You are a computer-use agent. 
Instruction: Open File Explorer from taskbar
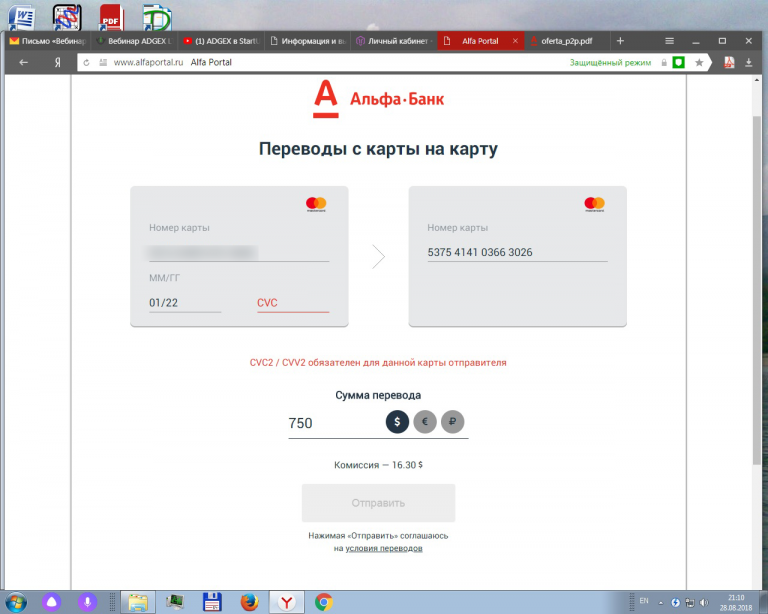138,602
